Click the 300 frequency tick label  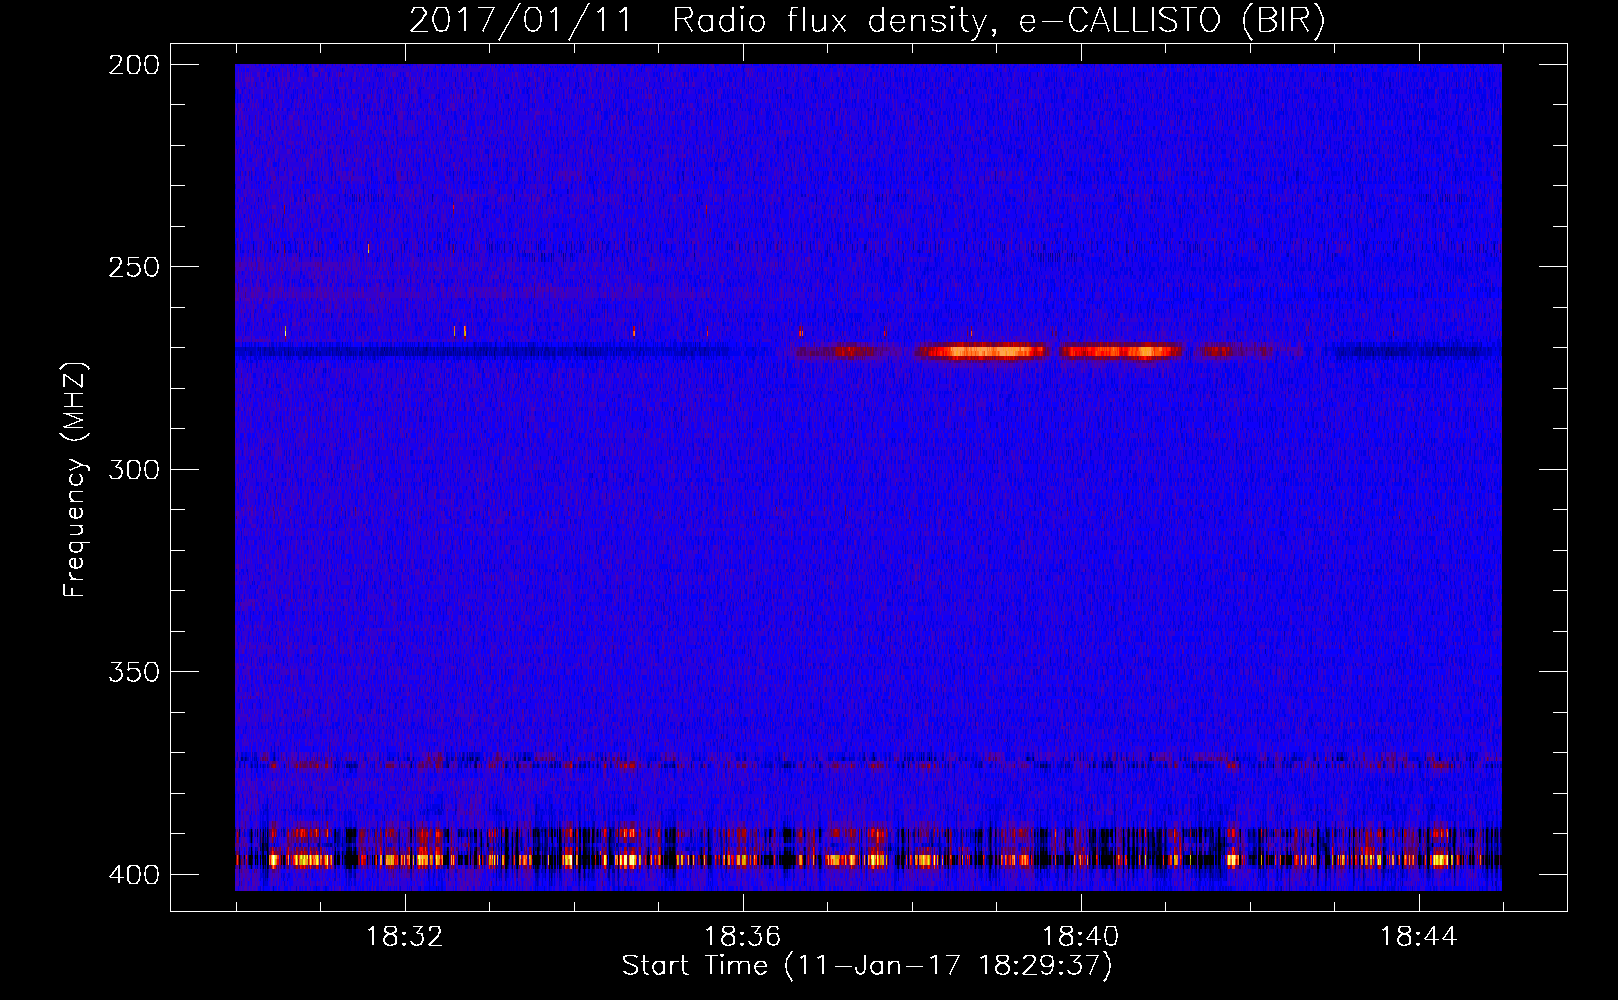133,469
